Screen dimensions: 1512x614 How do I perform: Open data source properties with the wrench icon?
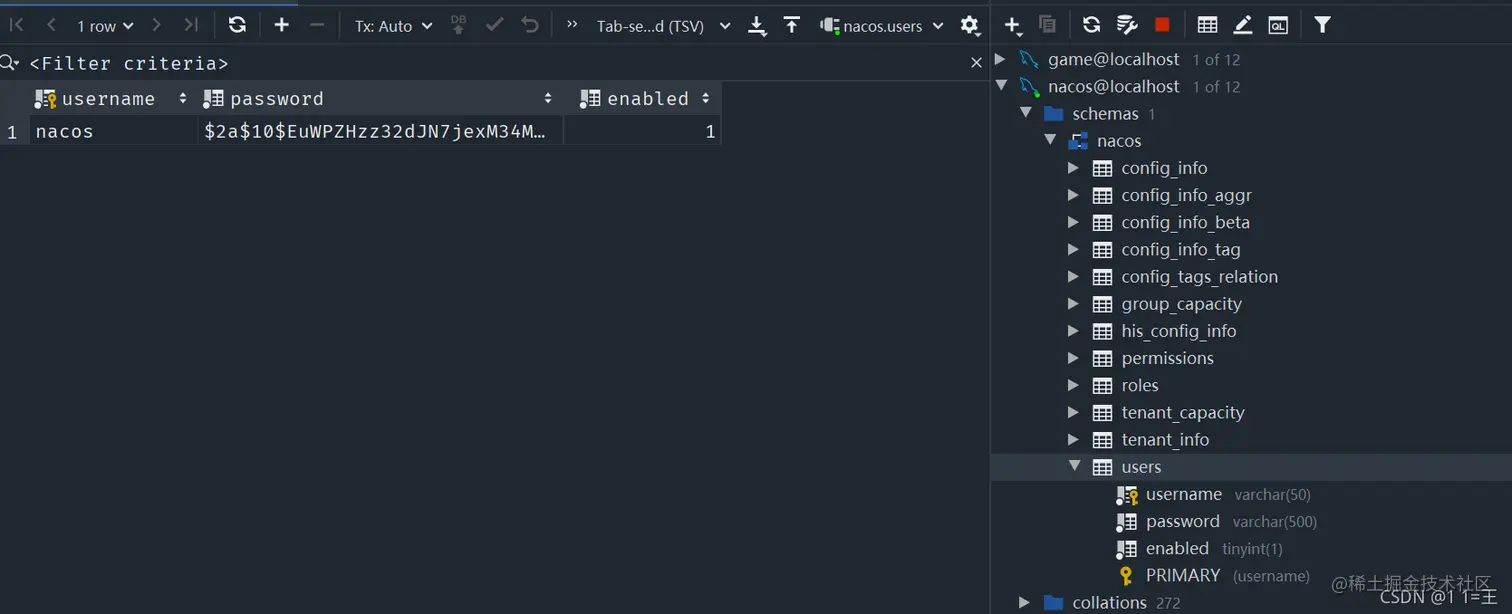[1127, 25]
